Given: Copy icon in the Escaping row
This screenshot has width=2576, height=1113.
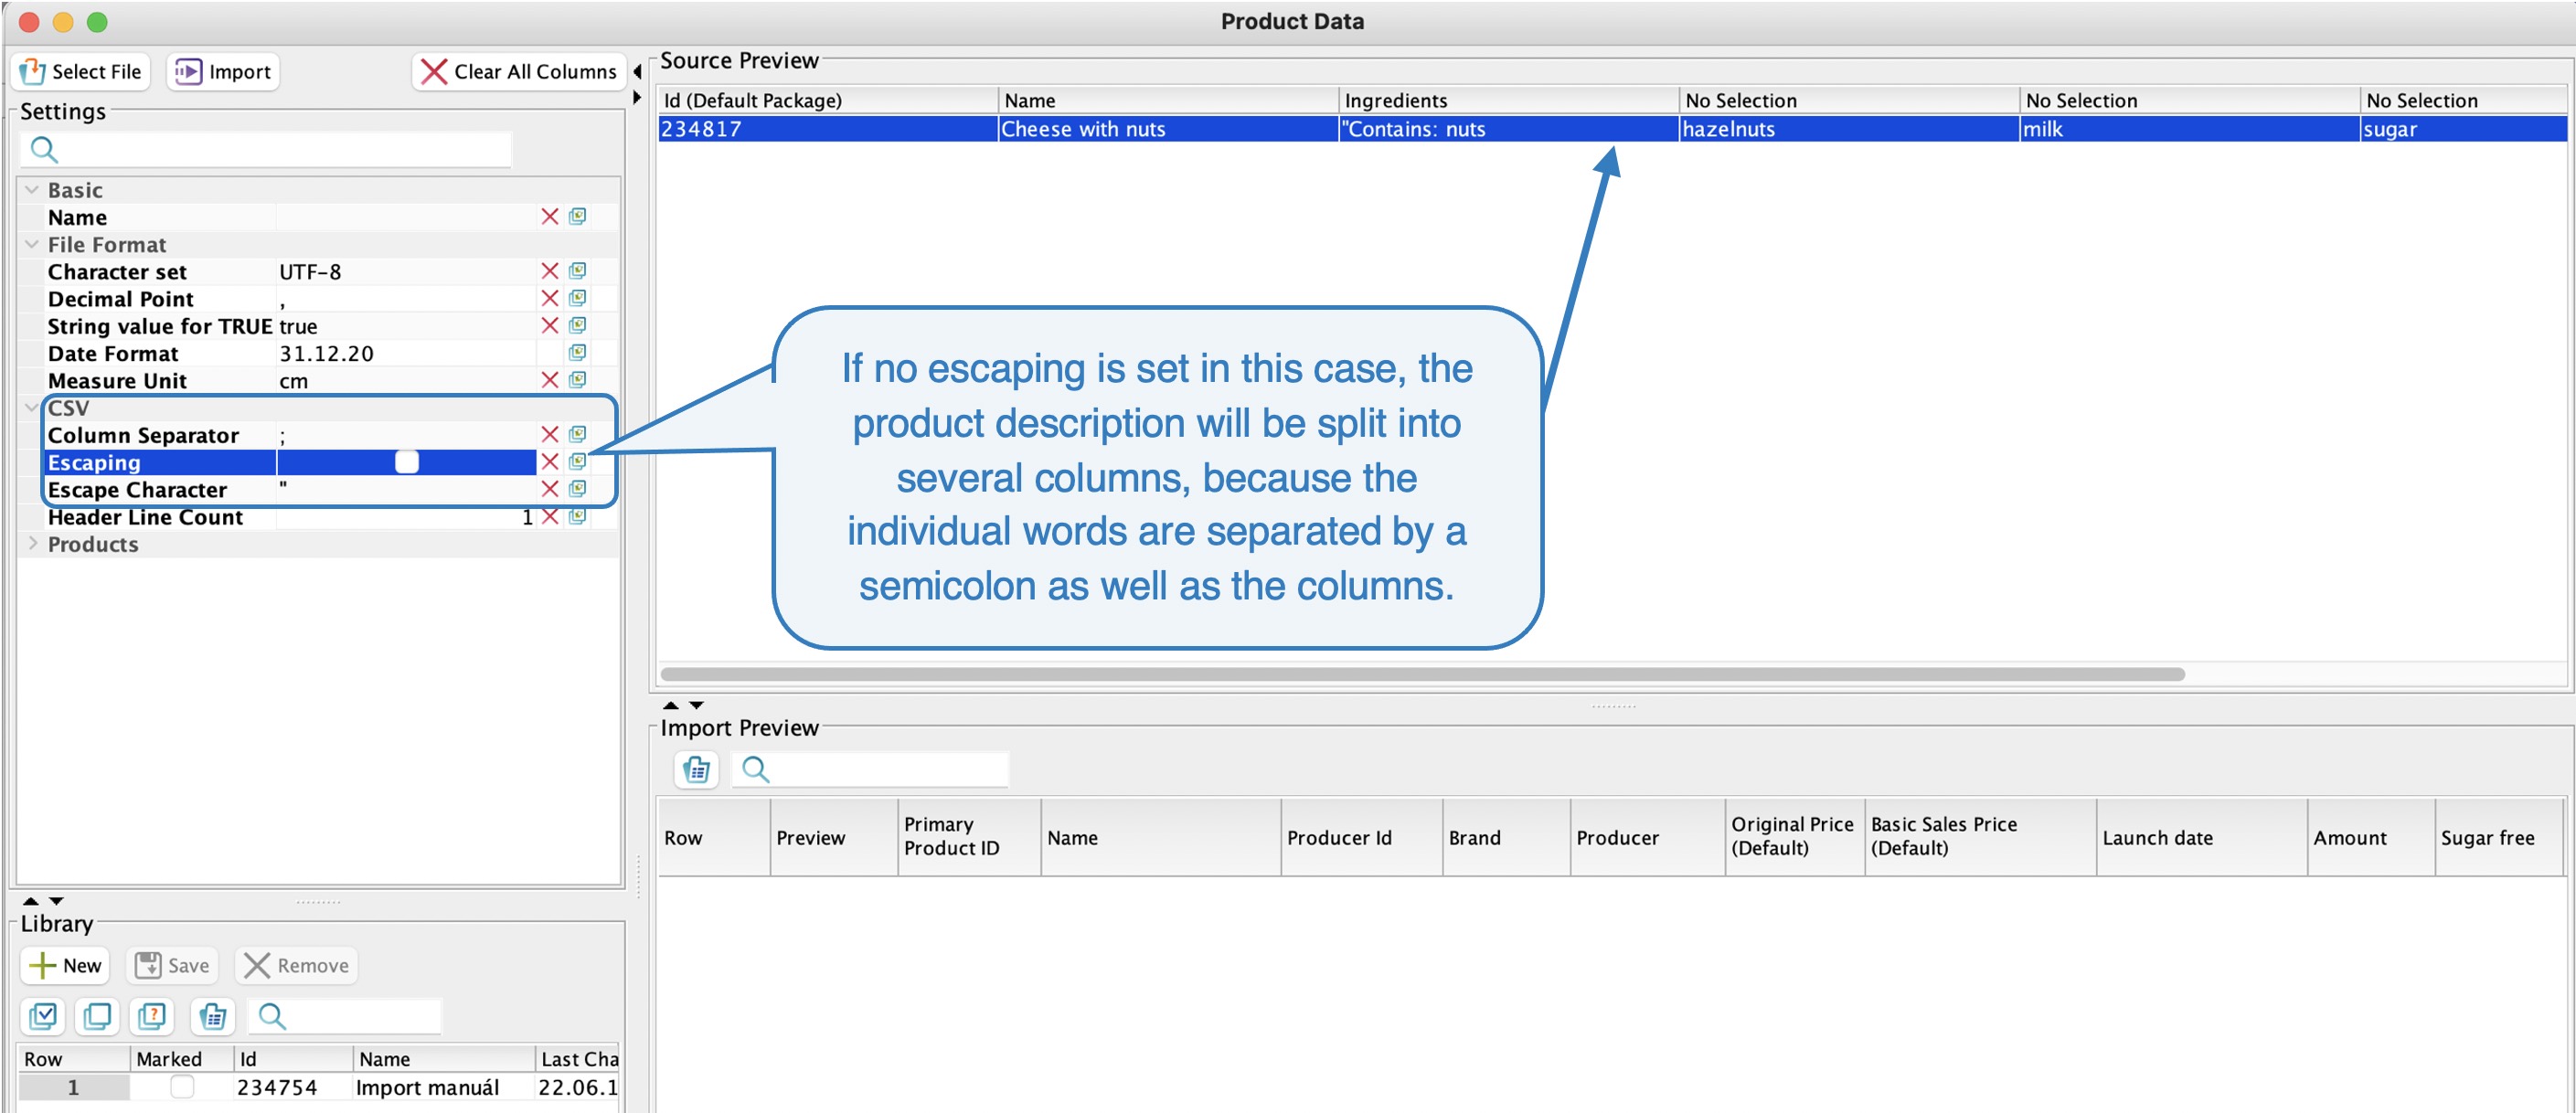Looking at the screenshot, I should pyautogui.click(x=578, y=462).
